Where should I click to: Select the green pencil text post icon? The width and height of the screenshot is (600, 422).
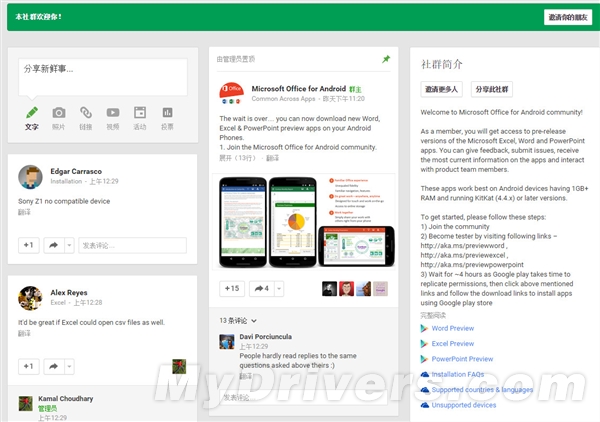32,112
